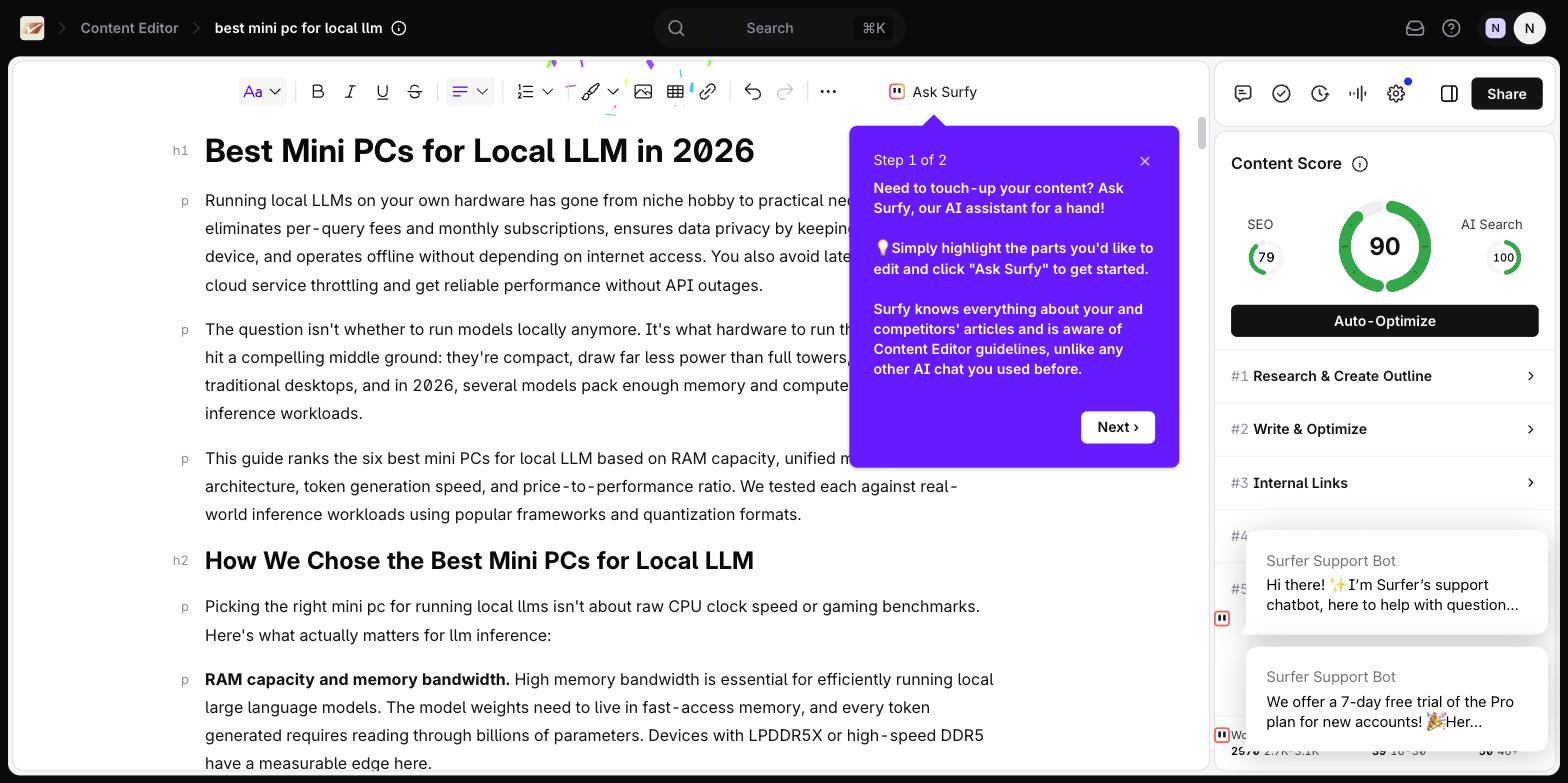The image size is (1568, 783).
Task: Click the Search input field
Action: pos(780,28)
